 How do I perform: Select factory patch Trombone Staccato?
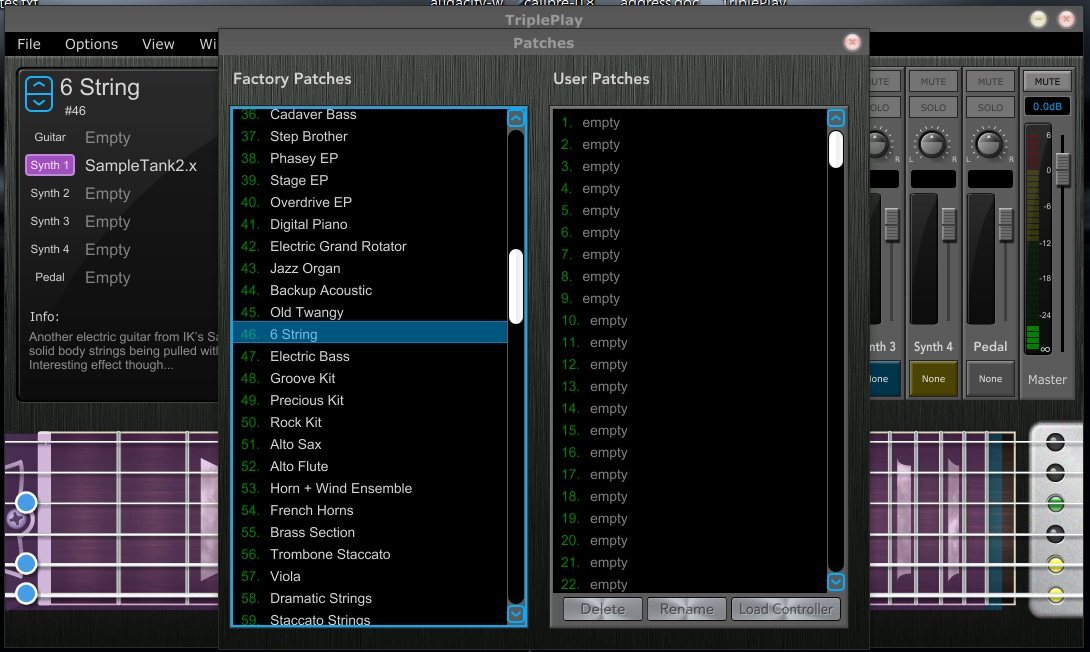(370, 555)
